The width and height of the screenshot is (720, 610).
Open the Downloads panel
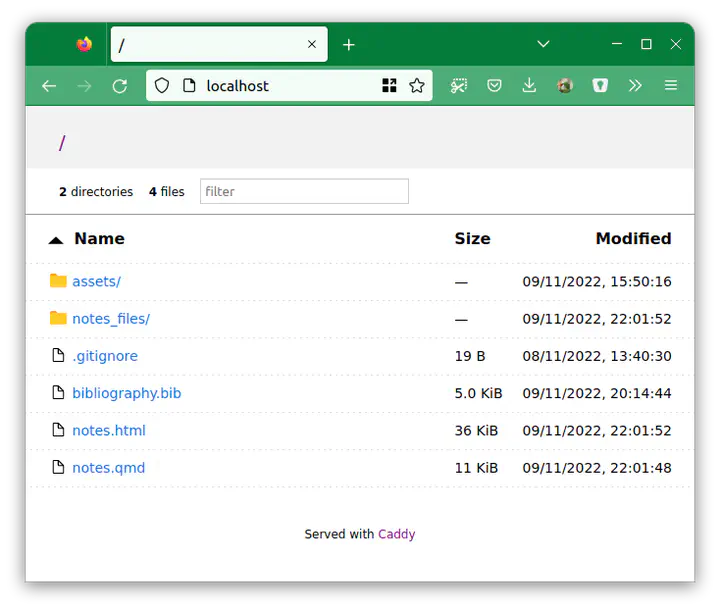point(529,86)
